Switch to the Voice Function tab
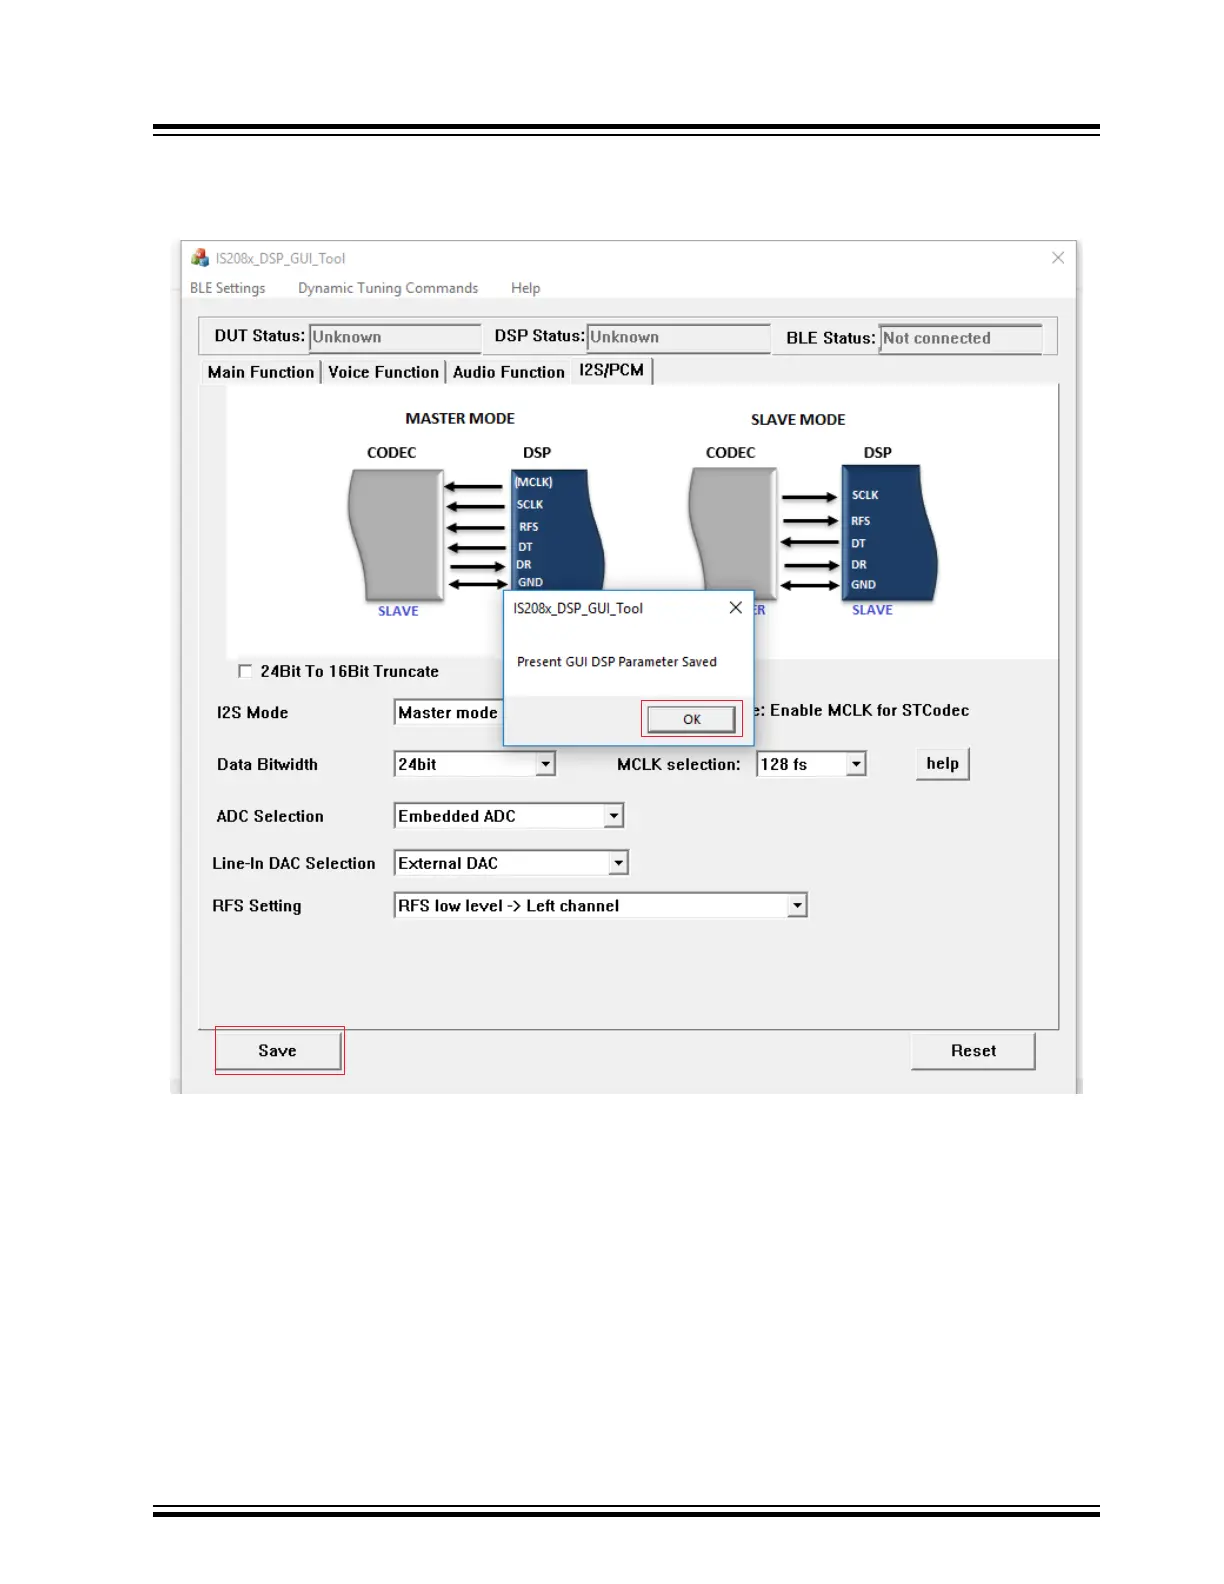Viewport: 1224px width, 1584px height. (x=383, y=372)
